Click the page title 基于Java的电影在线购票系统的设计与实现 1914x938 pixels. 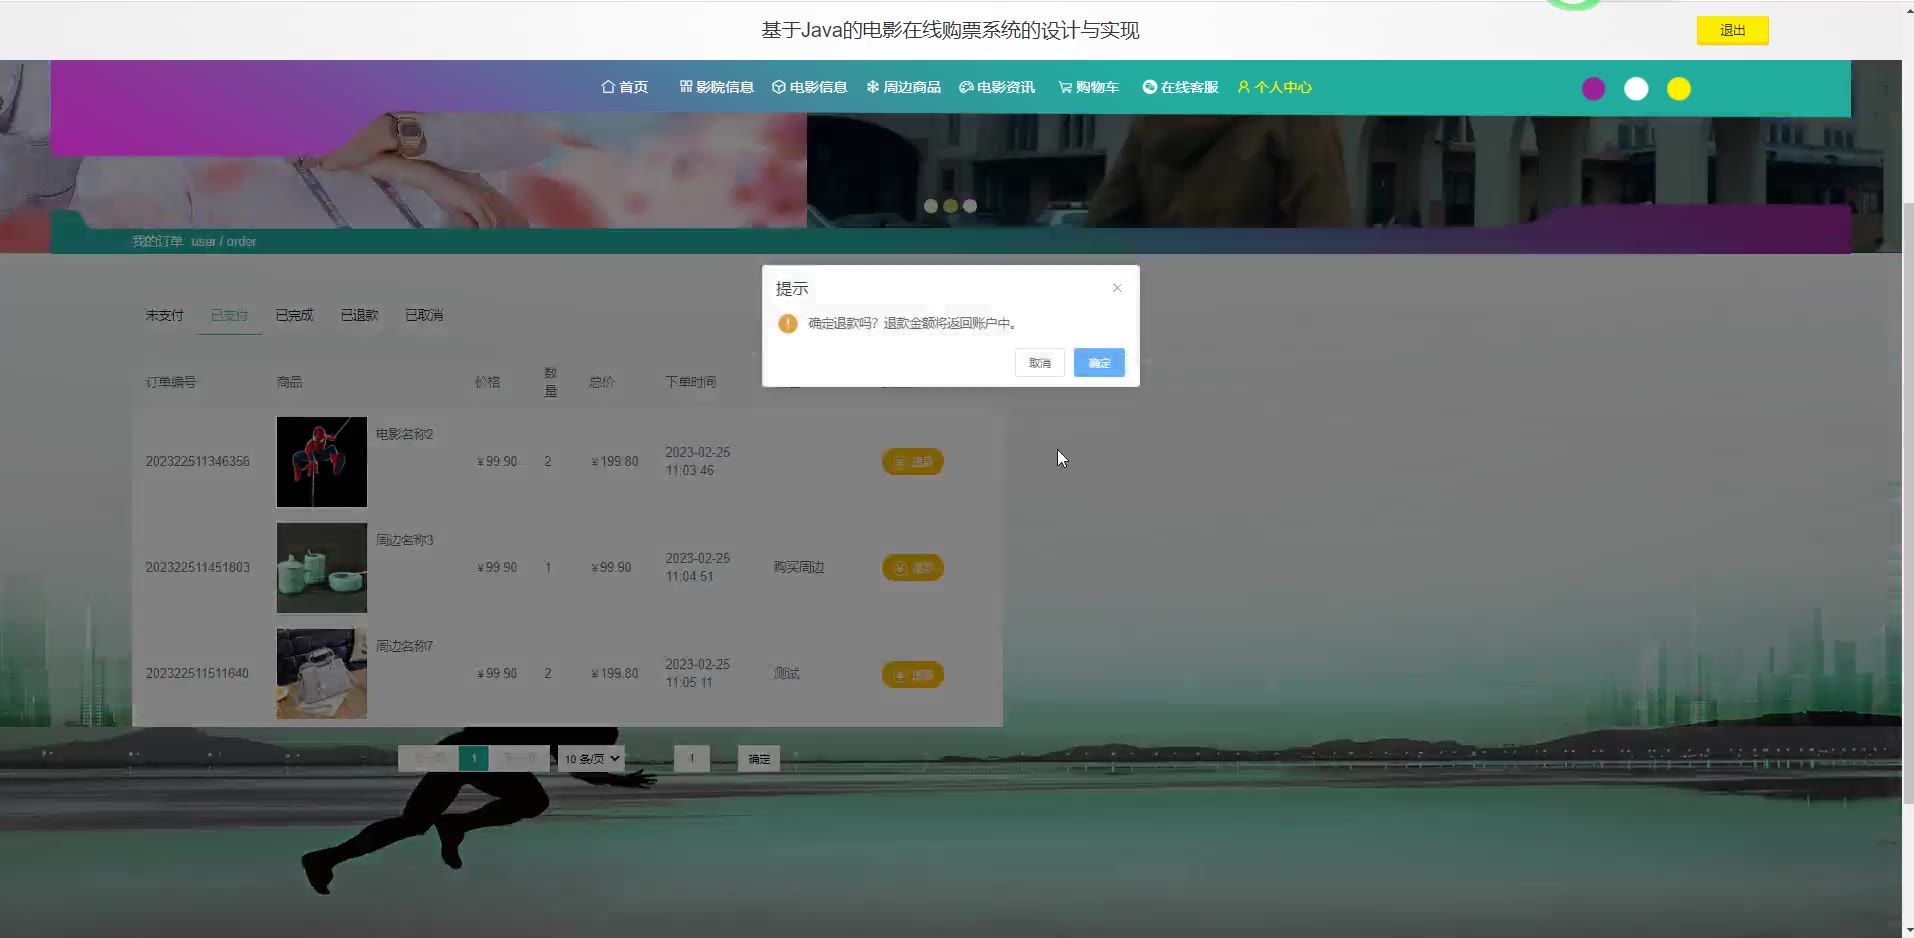(950, 30)
